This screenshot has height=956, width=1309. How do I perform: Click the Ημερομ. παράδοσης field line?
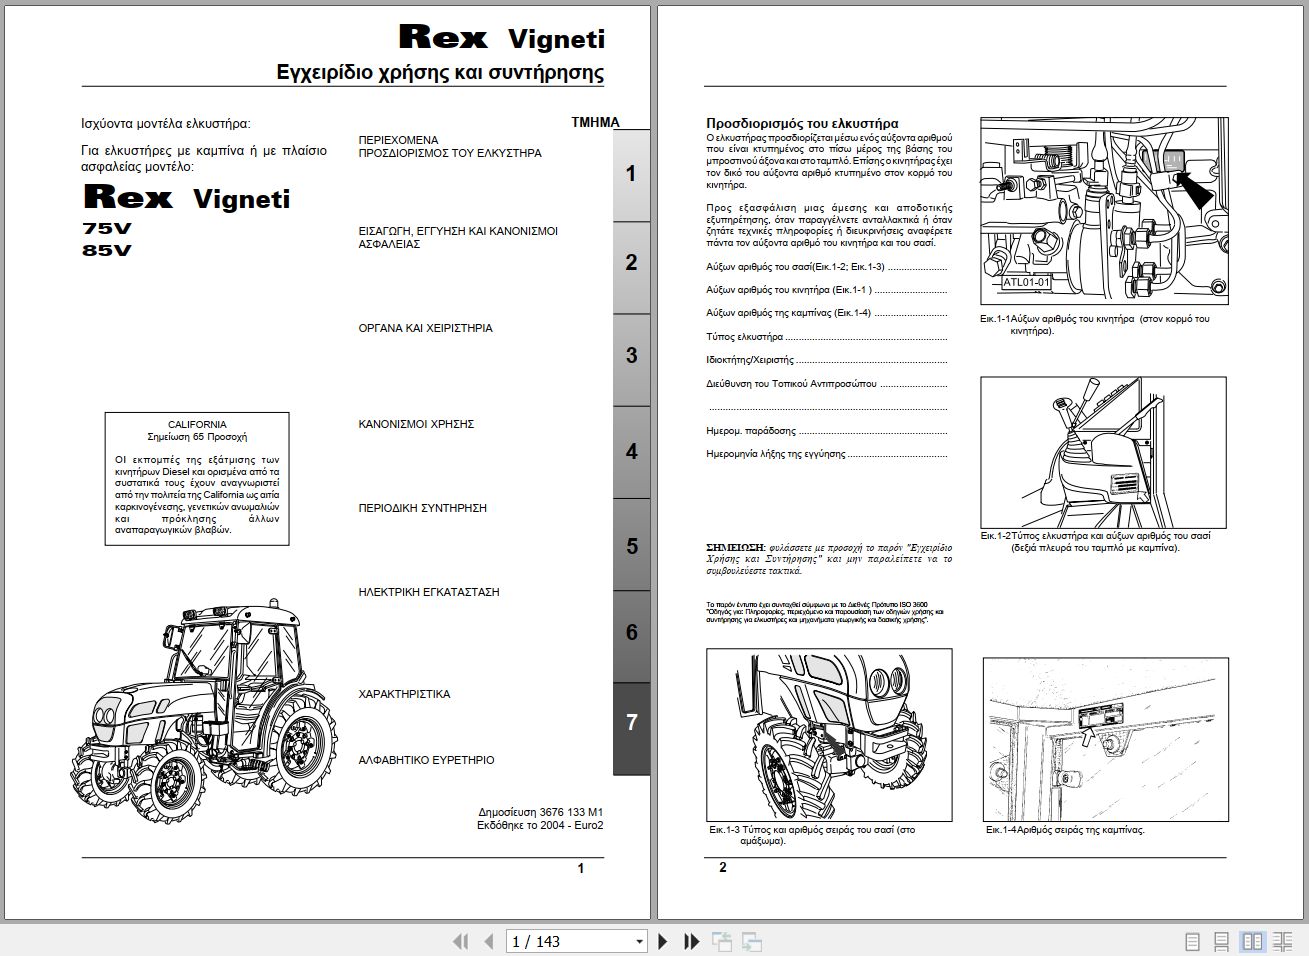point(826,431)
